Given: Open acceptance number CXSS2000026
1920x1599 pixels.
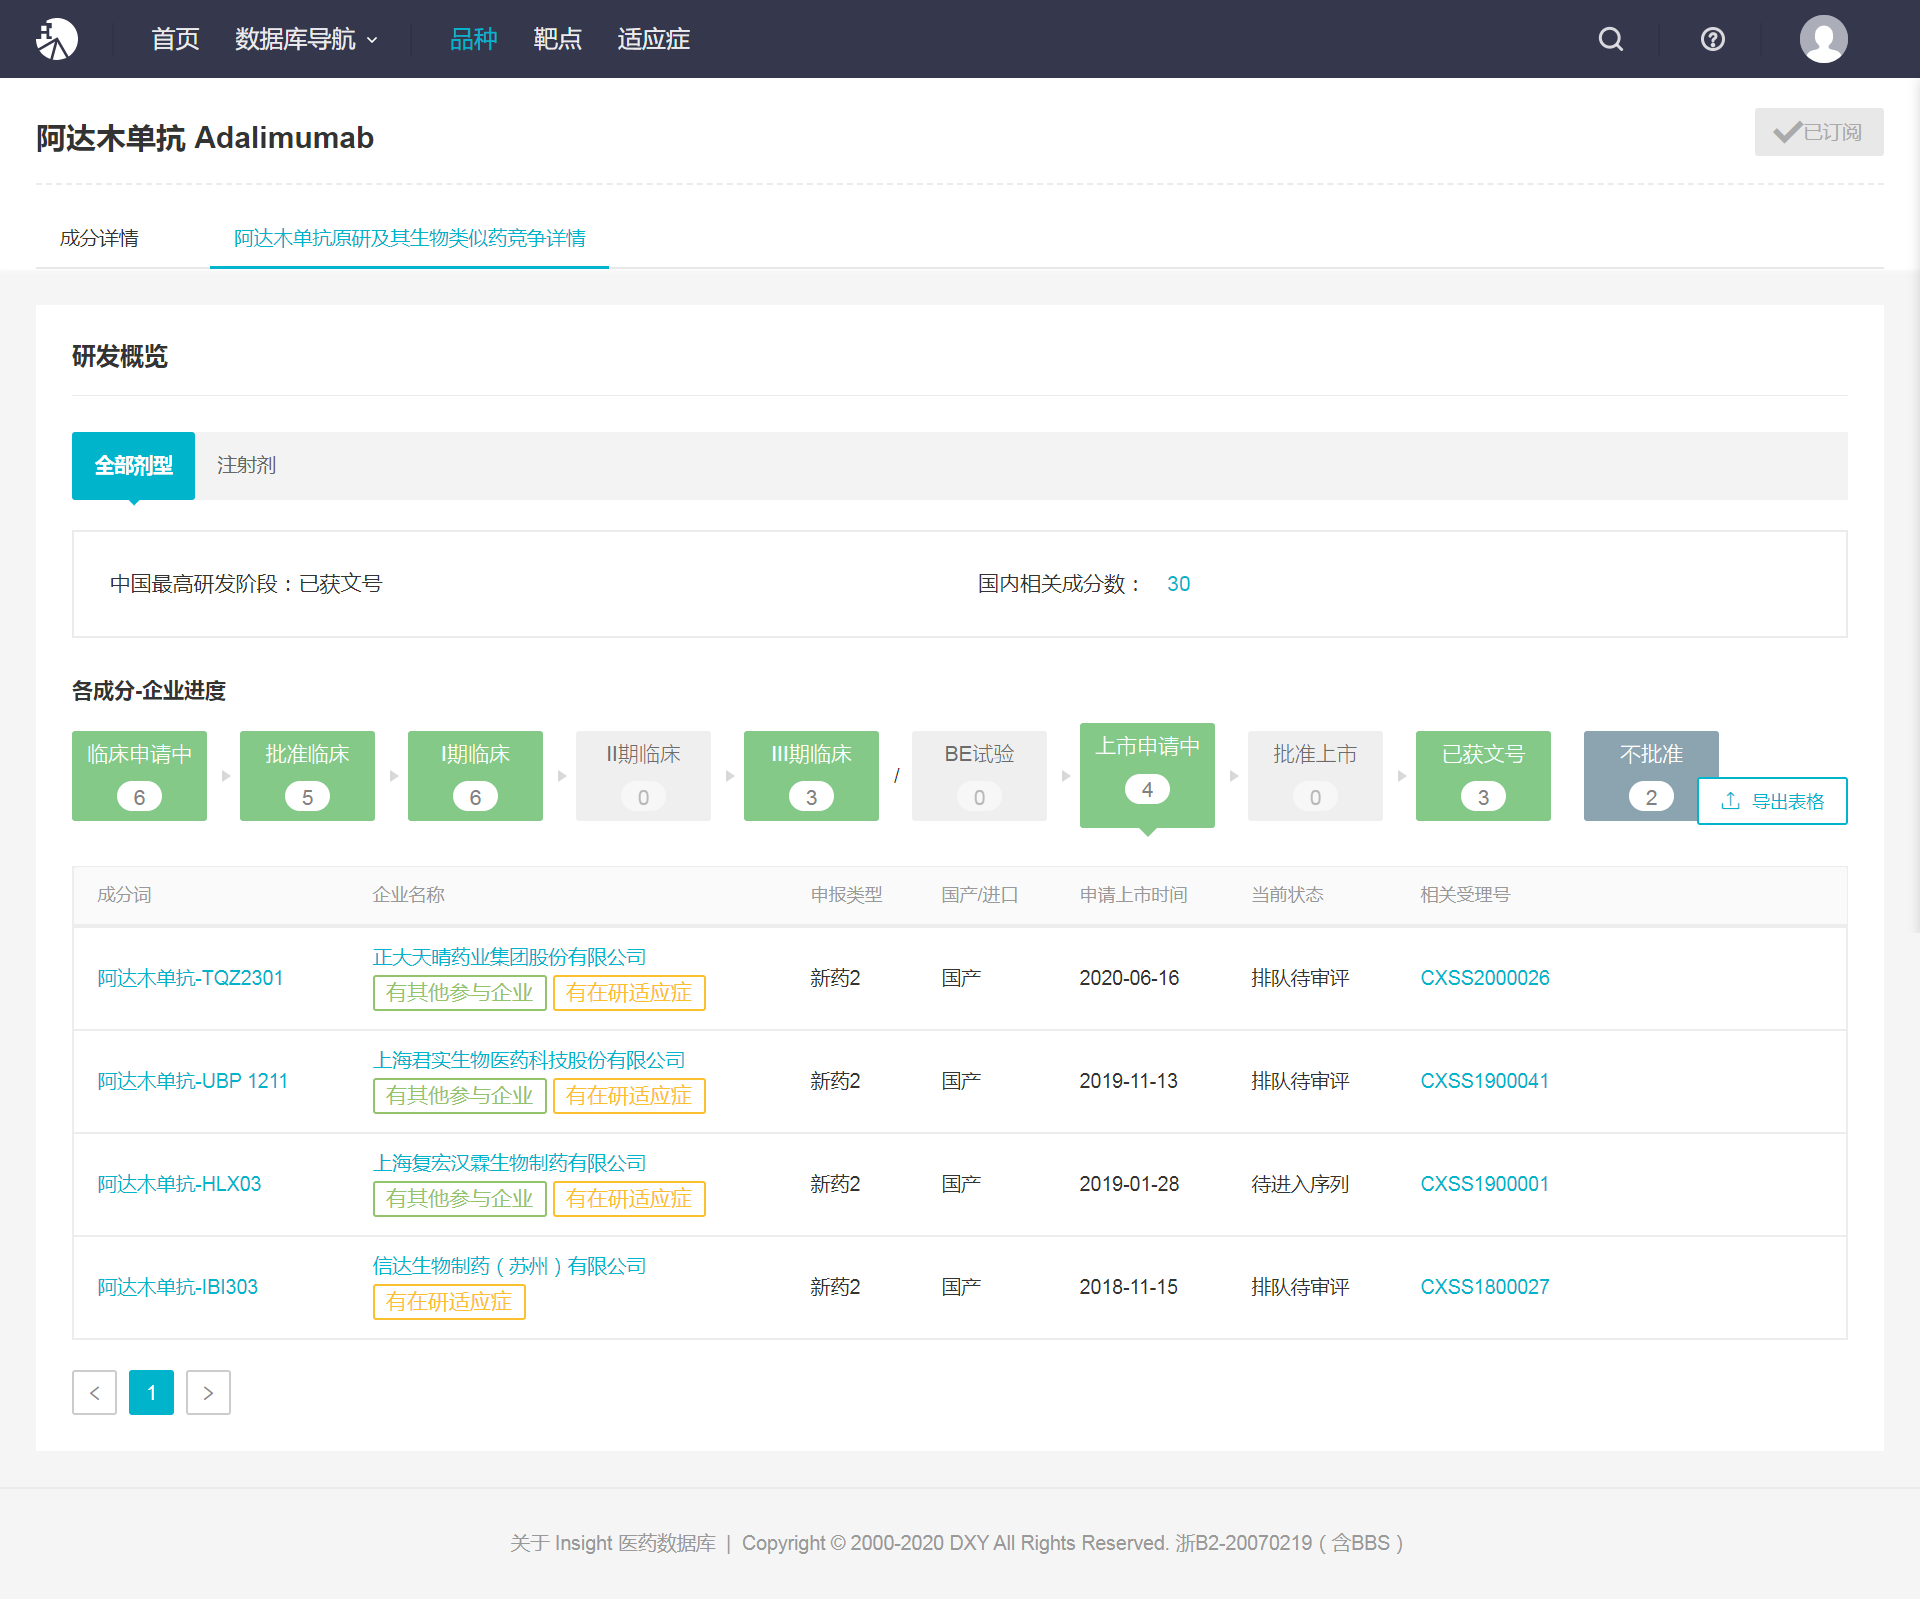Looking at the screenshot, I should click(x=1484, y=978).
